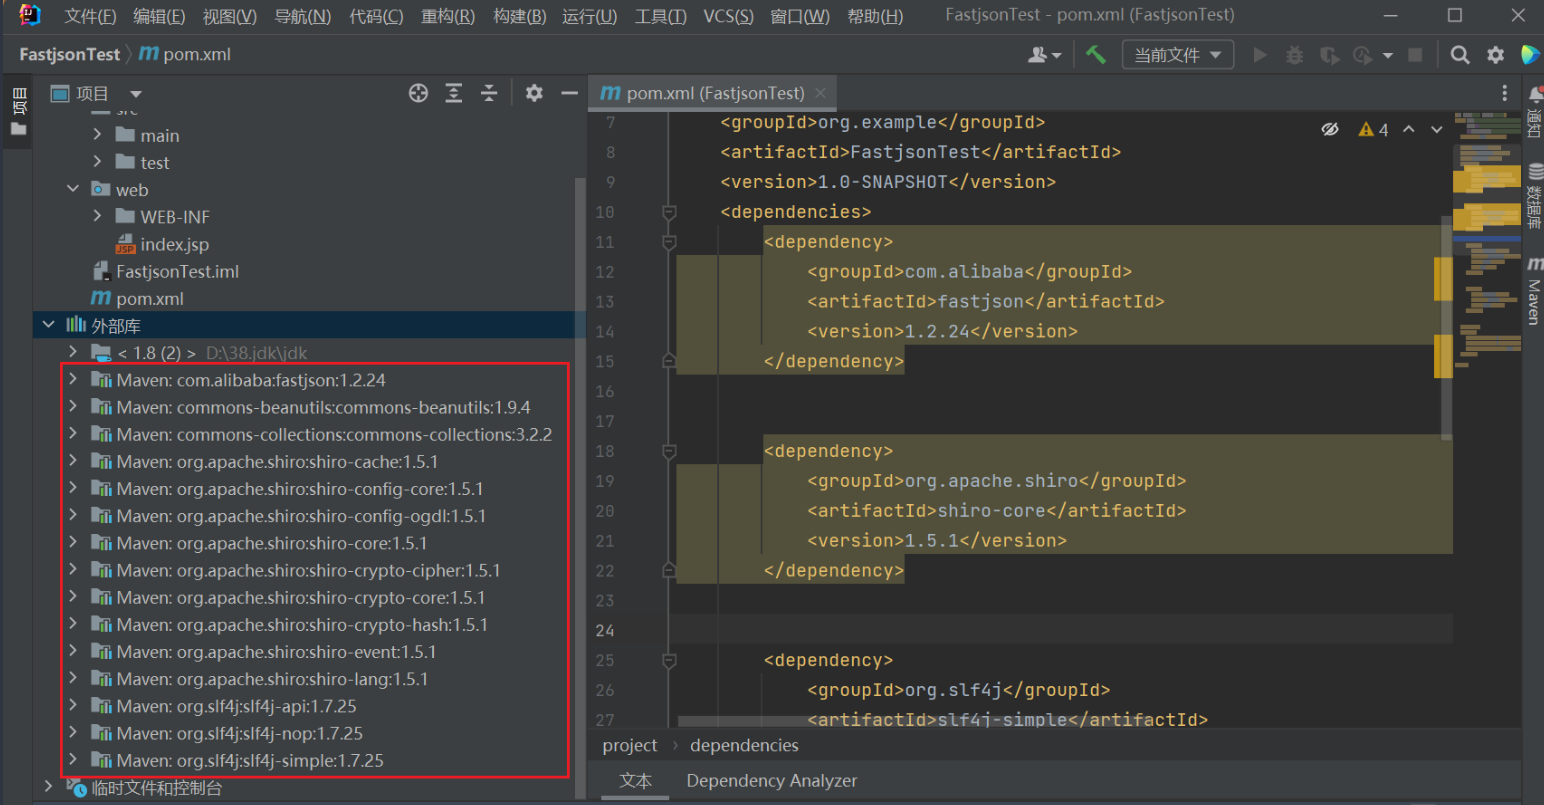Open the 构建(B) menu
The width and height of the screenshot is (1544, 805).
(x=519, y=16)
